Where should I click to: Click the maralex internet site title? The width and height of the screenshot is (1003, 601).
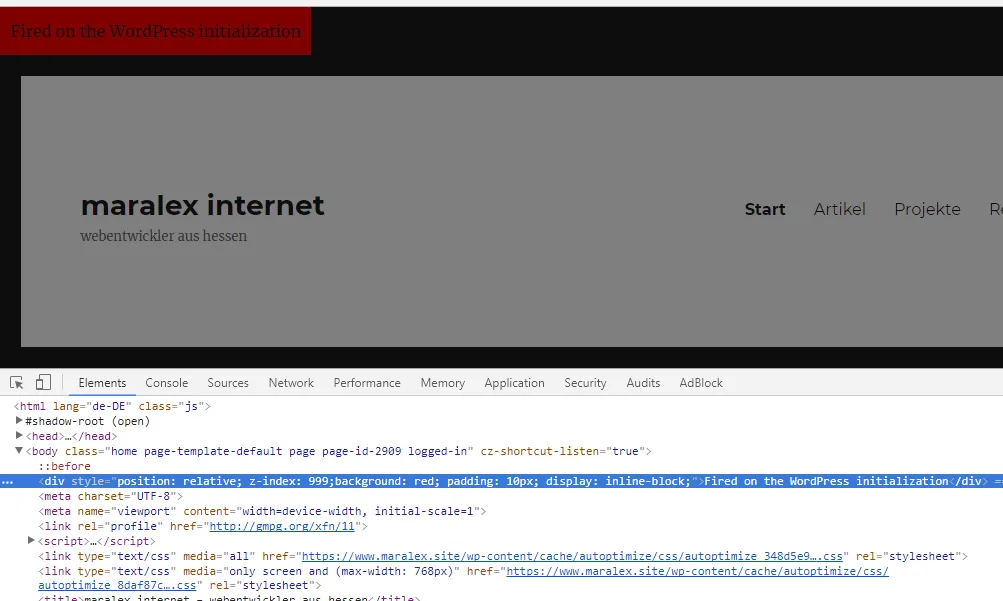point(202,205)
